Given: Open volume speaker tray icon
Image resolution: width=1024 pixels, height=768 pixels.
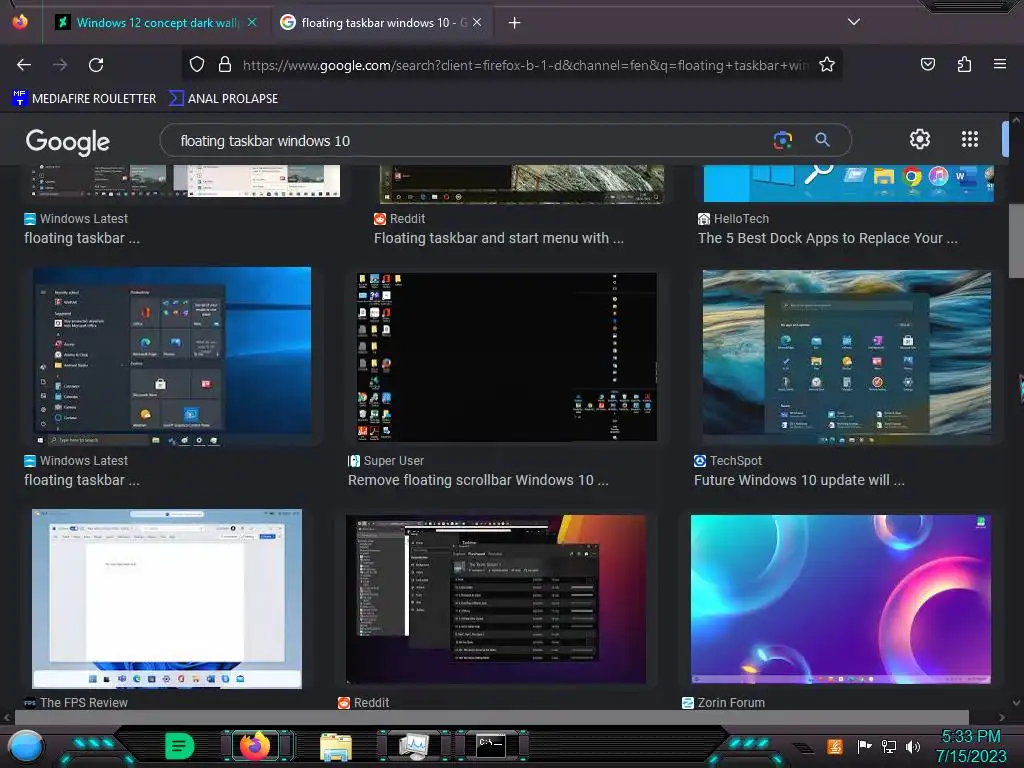Looking at the screenshot, I should [913, 746].
